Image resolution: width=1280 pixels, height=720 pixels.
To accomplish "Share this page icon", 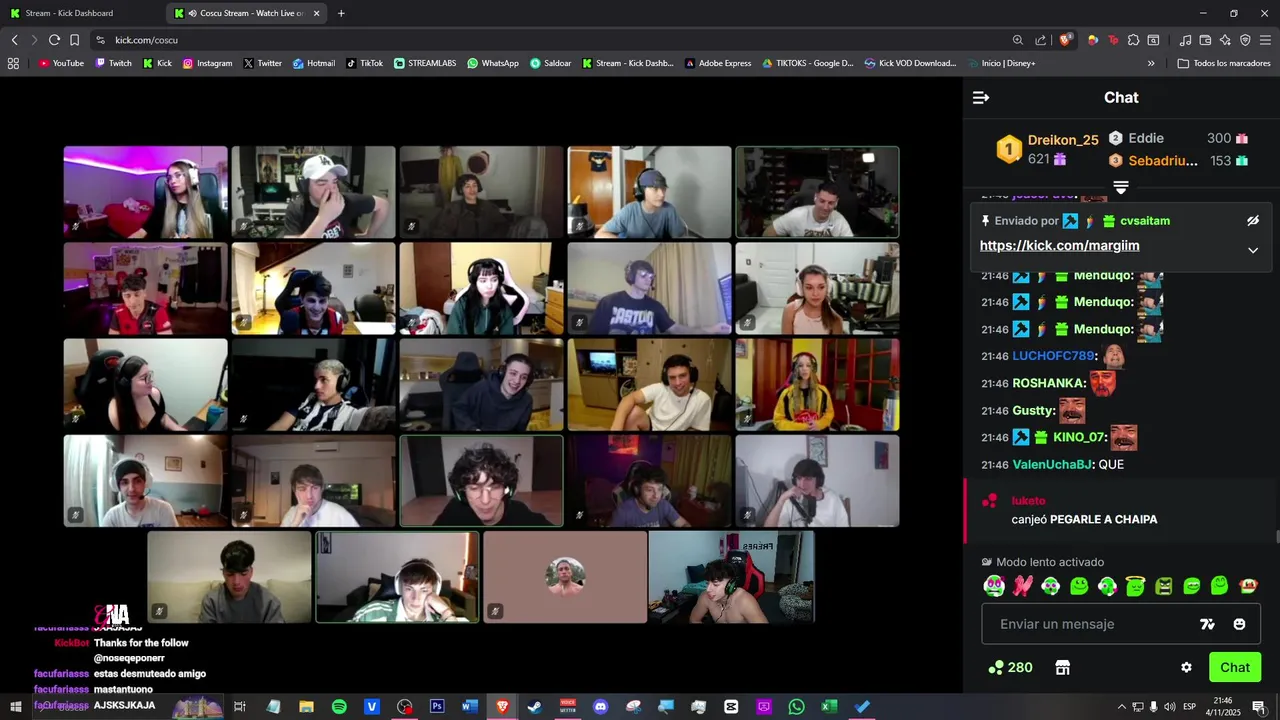I will 1041,40.
